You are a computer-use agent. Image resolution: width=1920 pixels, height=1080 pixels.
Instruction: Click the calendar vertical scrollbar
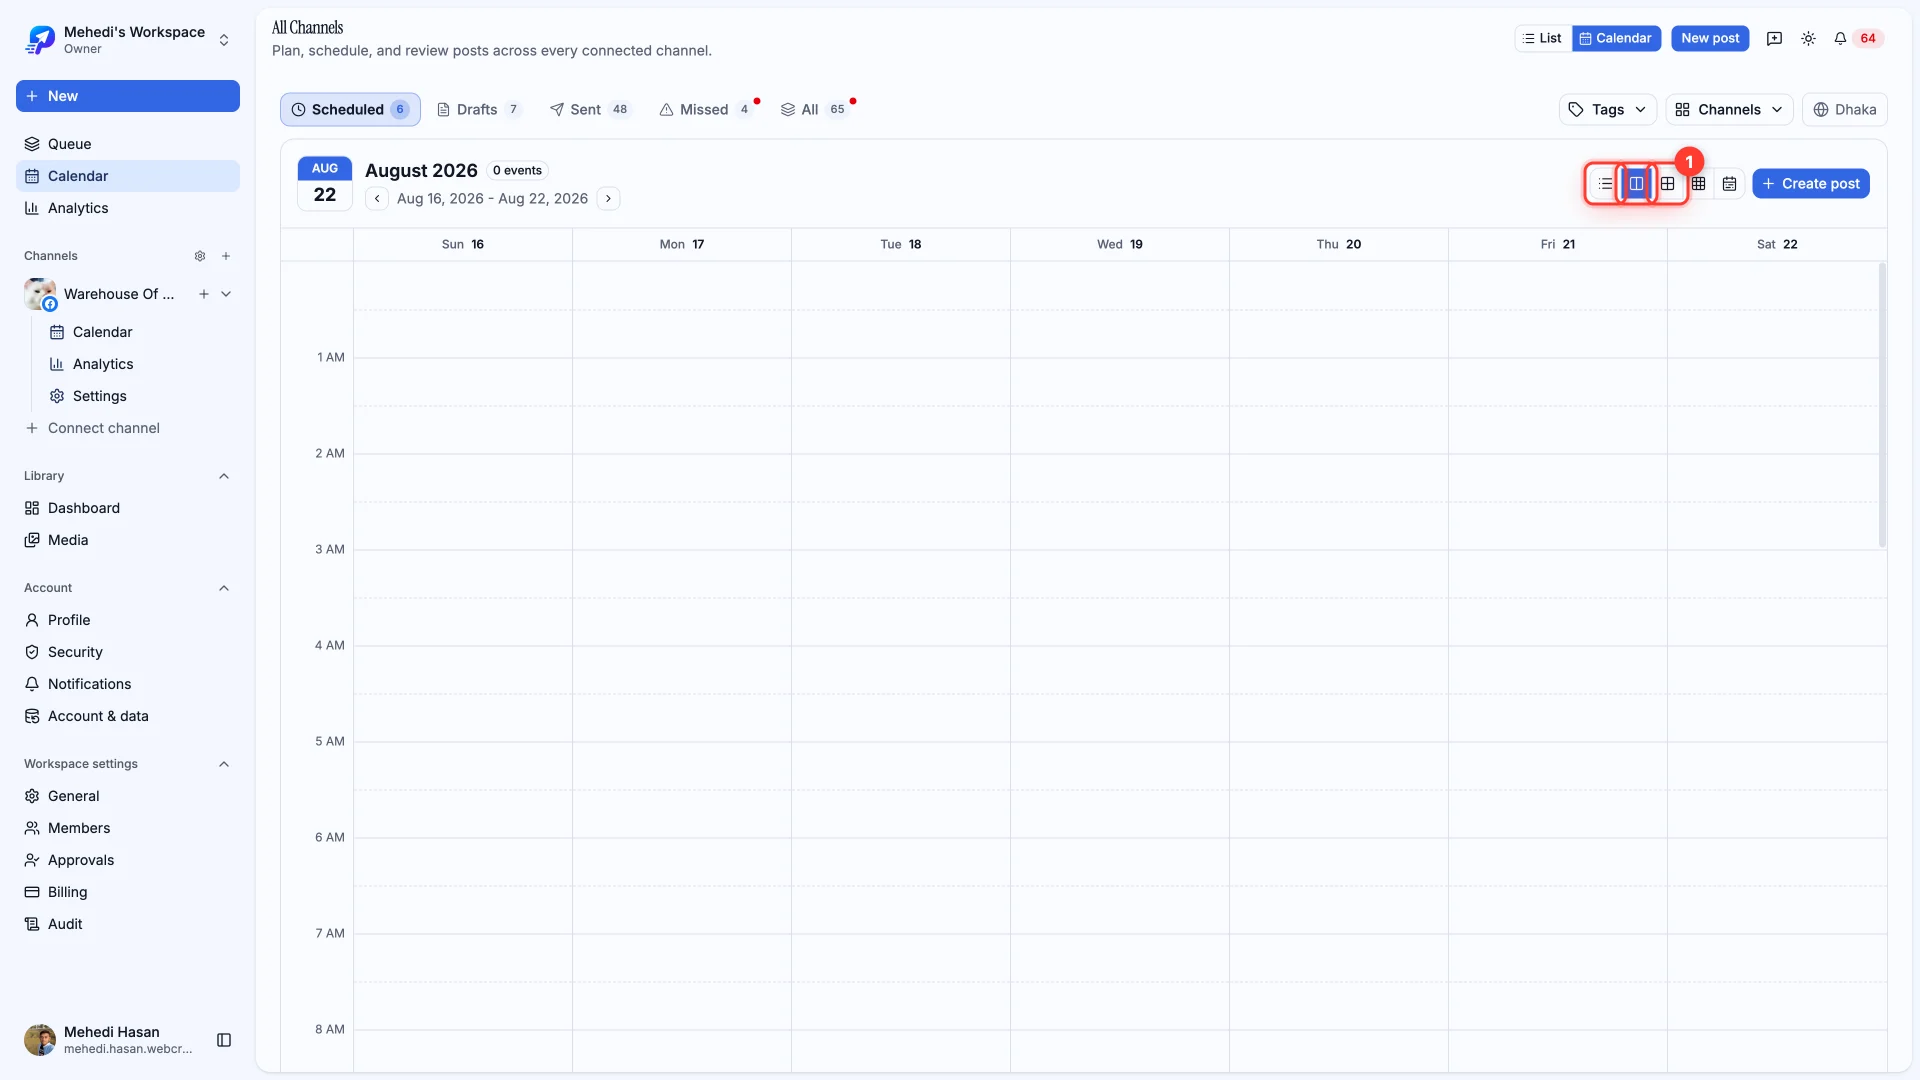click(1882, 405)
